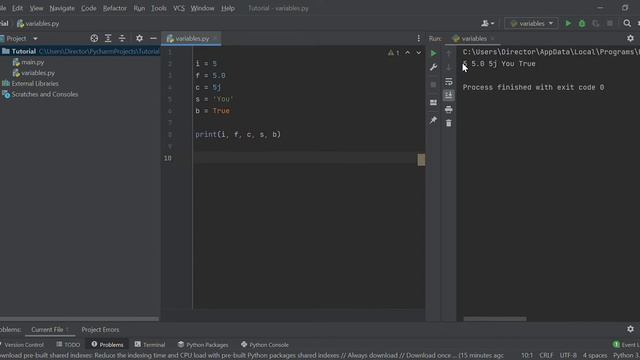The width and height of the screenshot is (640, 360).
Task: Open Problems tool window button
Action: point(107,345)
